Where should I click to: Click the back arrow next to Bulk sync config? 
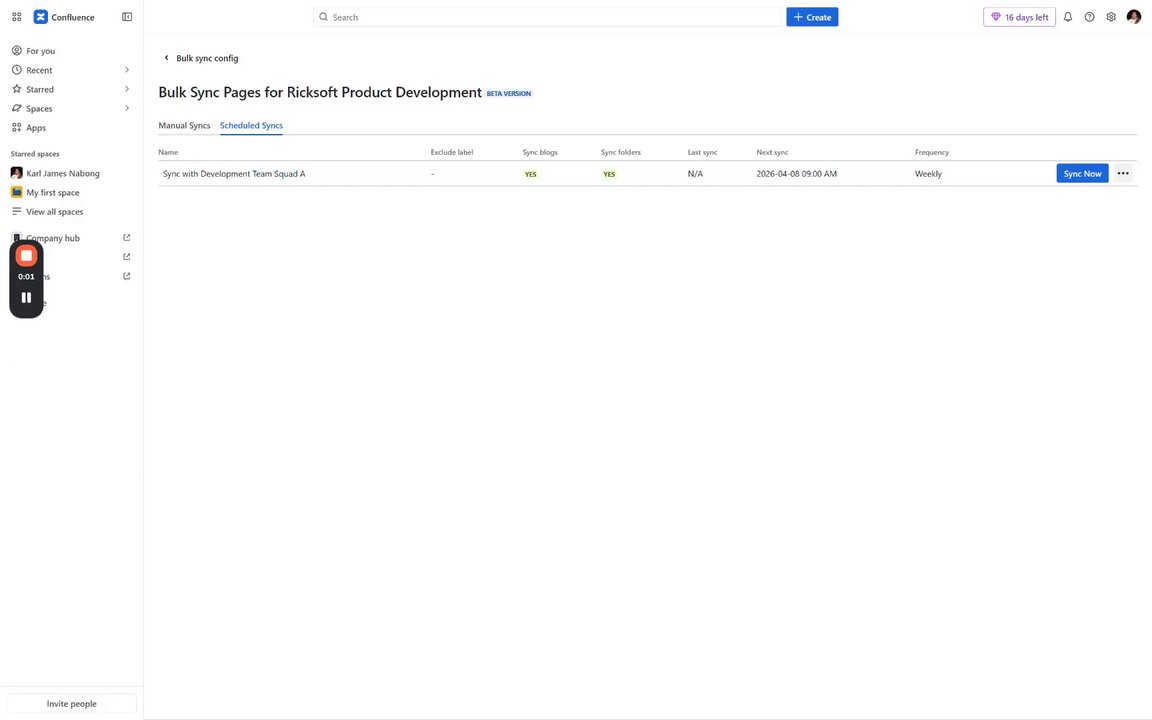click(166, 58)
